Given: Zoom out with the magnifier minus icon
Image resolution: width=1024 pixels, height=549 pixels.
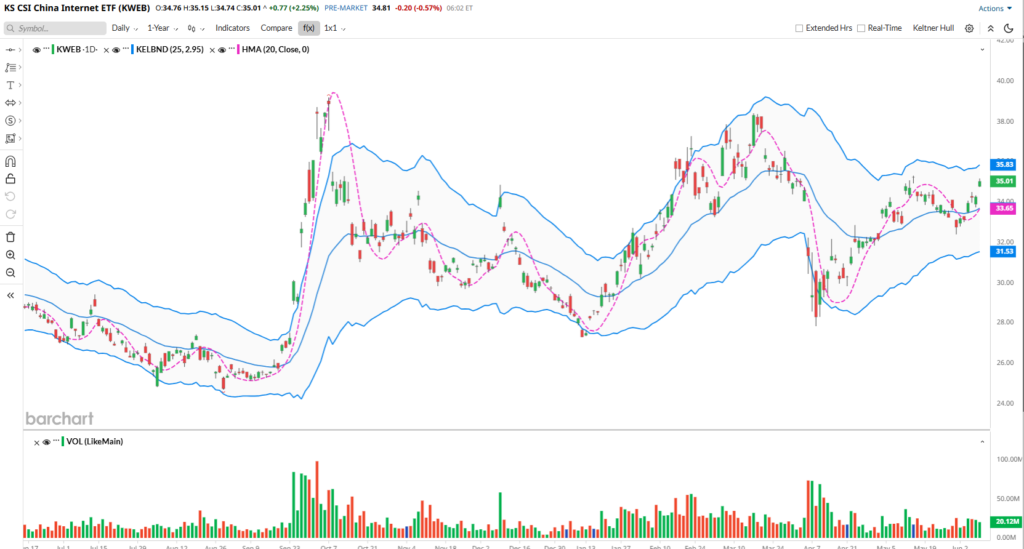Looking at the screenshot, I should tap(11, 273).
